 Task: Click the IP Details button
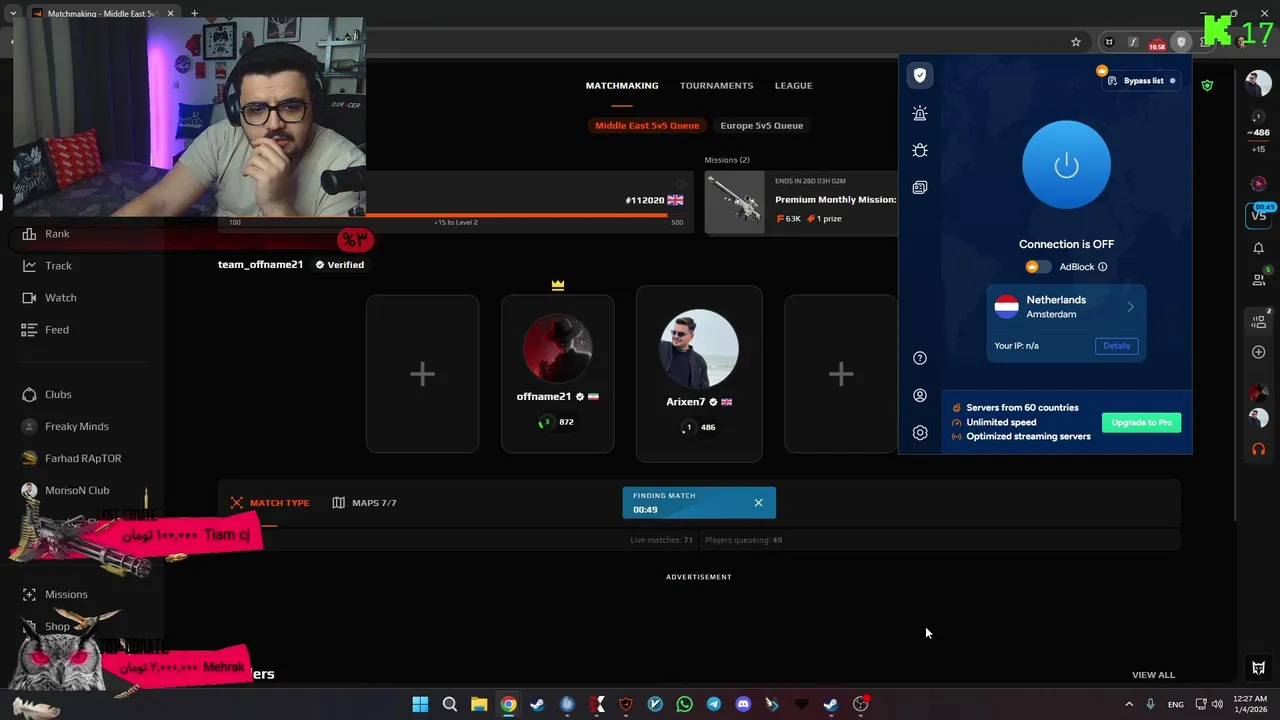click(1116, 346)
